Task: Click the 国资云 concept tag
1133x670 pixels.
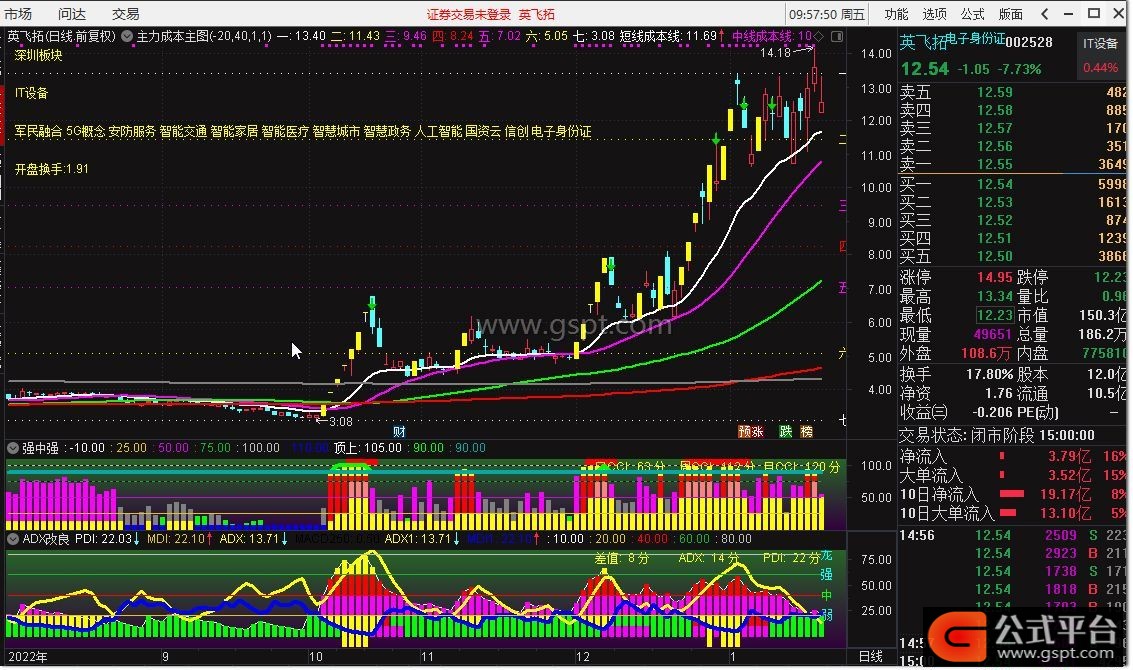Action: (483, 132)
